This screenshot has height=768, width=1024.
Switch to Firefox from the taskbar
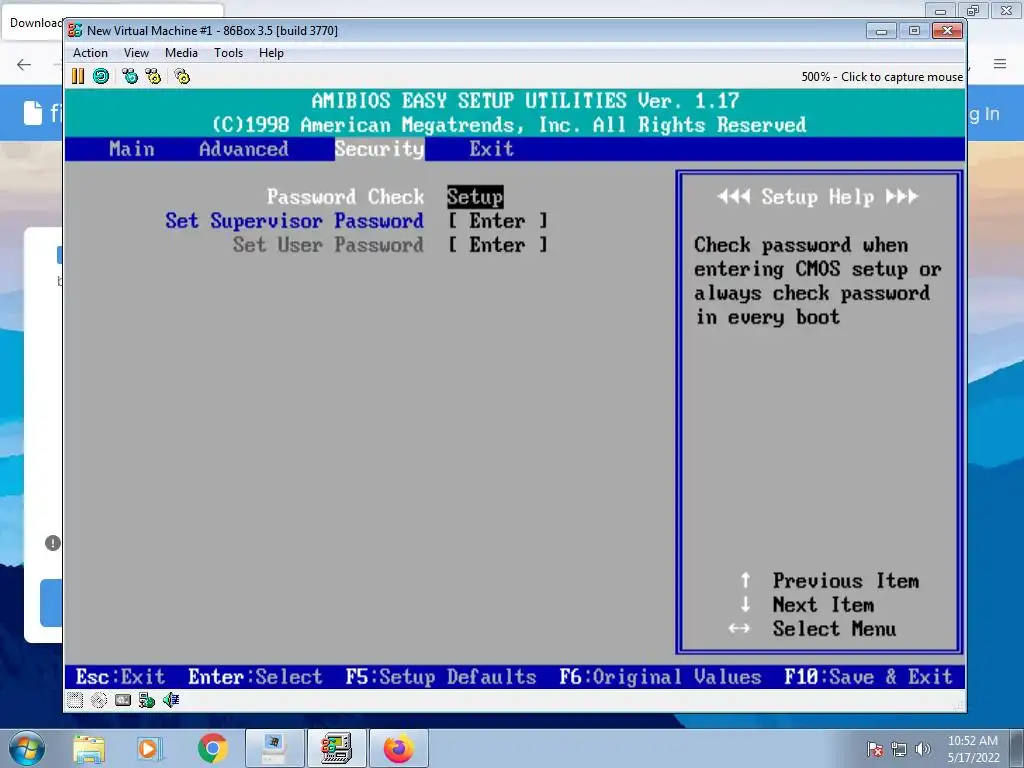398,748
